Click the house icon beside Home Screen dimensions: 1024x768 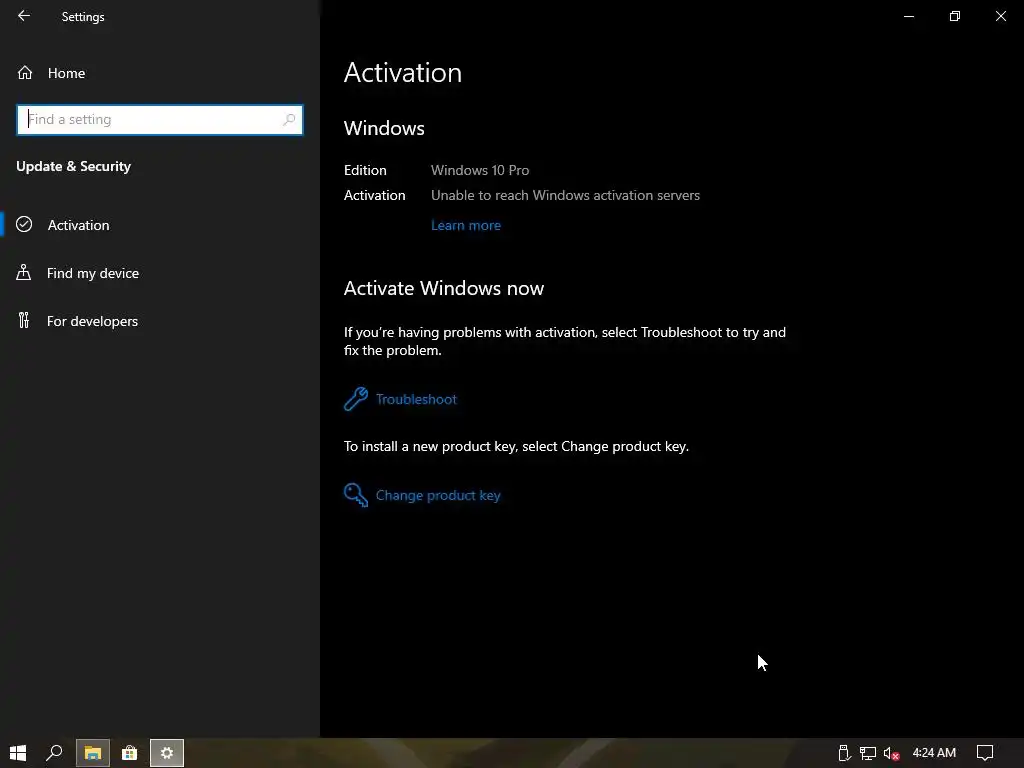[x=25, y=72]
